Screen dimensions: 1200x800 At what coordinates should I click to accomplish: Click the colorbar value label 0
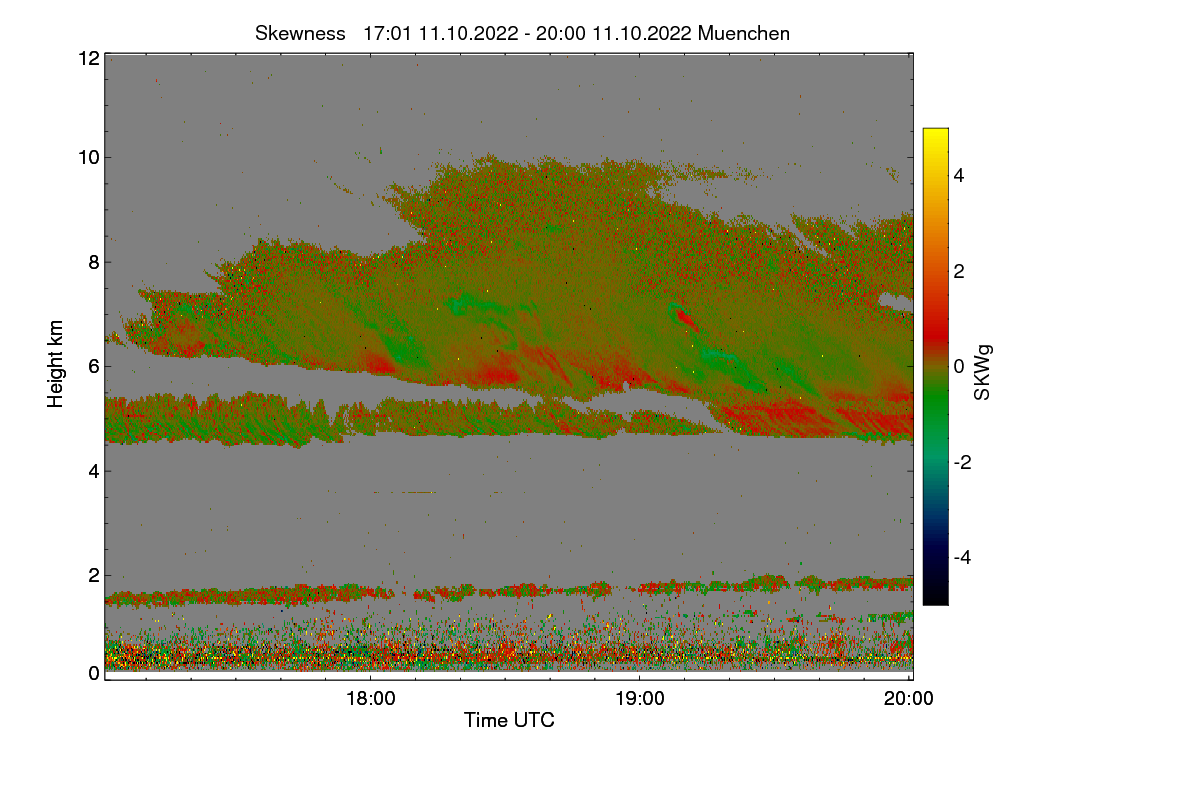click(958, 366)
